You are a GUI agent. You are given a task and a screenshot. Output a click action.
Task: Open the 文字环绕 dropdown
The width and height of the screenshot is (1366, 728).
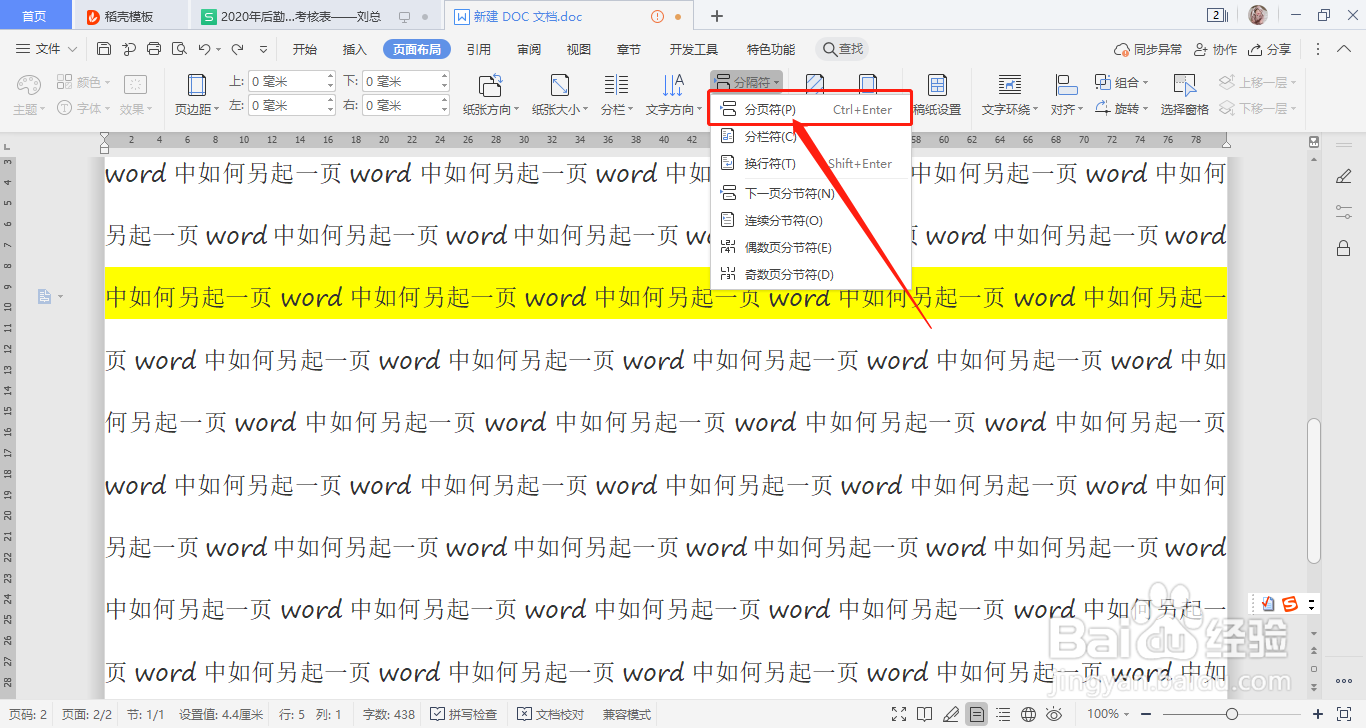tap(1008, 110)
